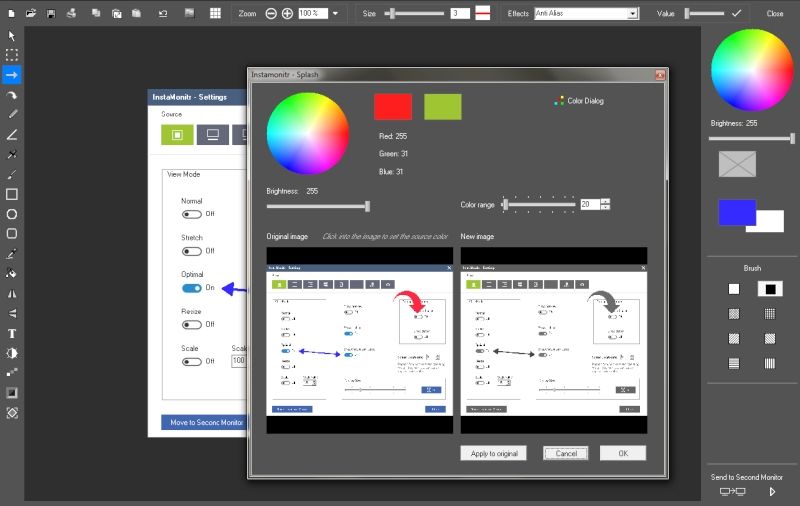Viewport: 800px width, 506px height.
Task: Enable the Normal view mode toggle
Action: (x=192, y=214)
